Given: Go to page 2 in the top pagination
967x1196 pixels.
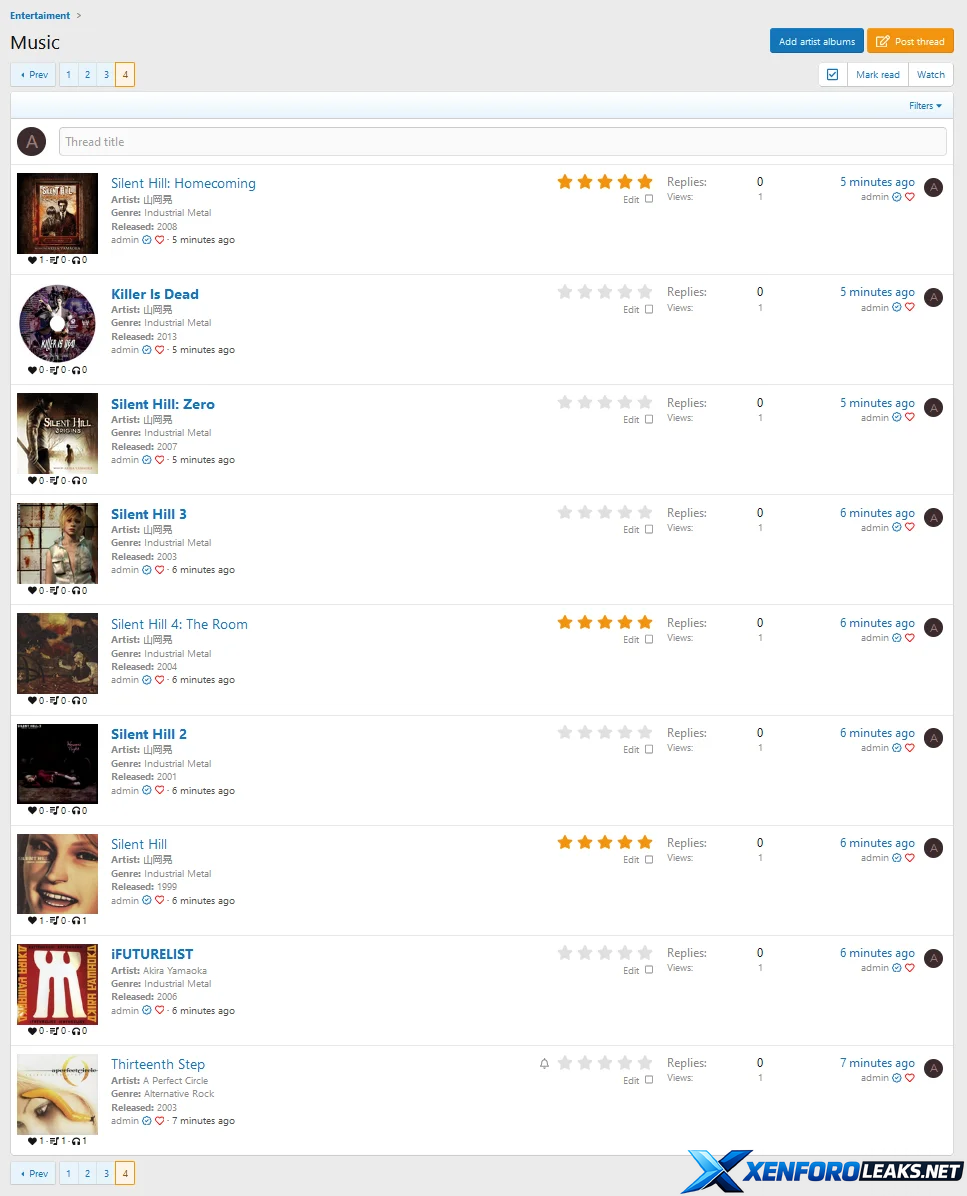Looking at the screenshot, I should [88, 75].
